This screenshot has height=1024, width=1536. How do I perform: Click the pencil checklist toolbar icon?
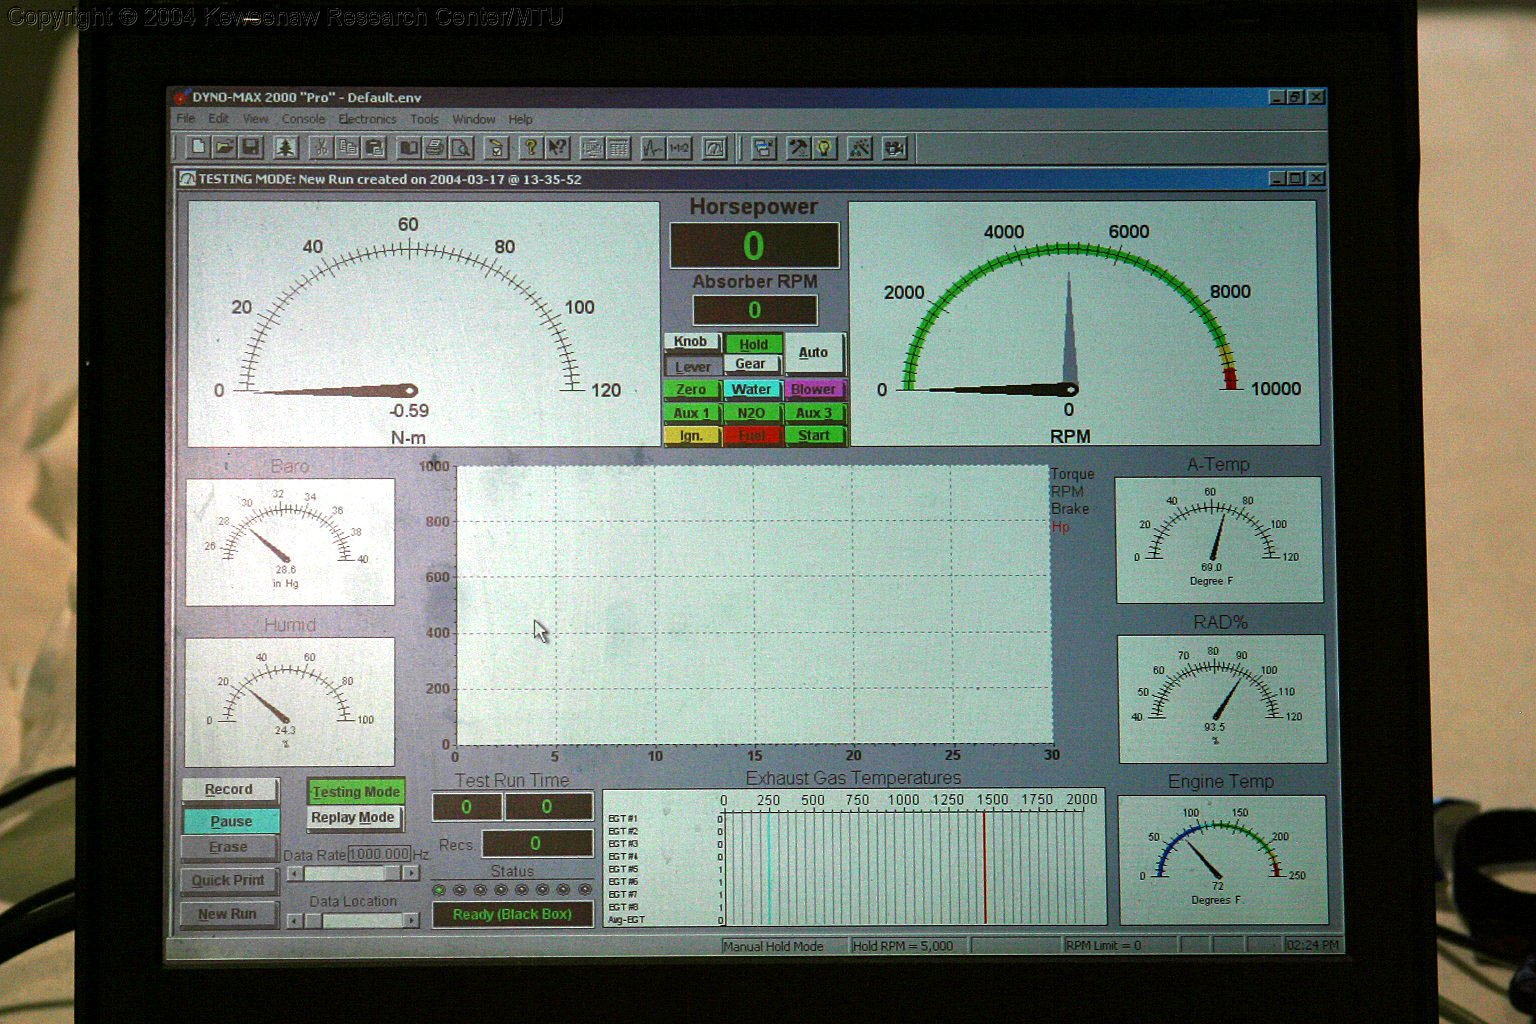pyautogui.click(x=497, y=148)
